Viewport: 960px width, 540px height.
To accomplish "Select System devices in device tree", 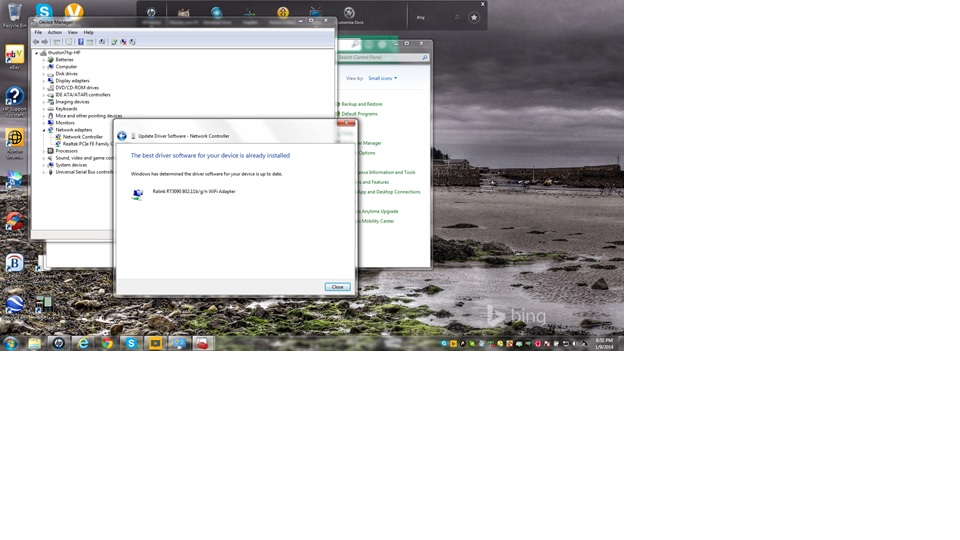I will 71,165.
